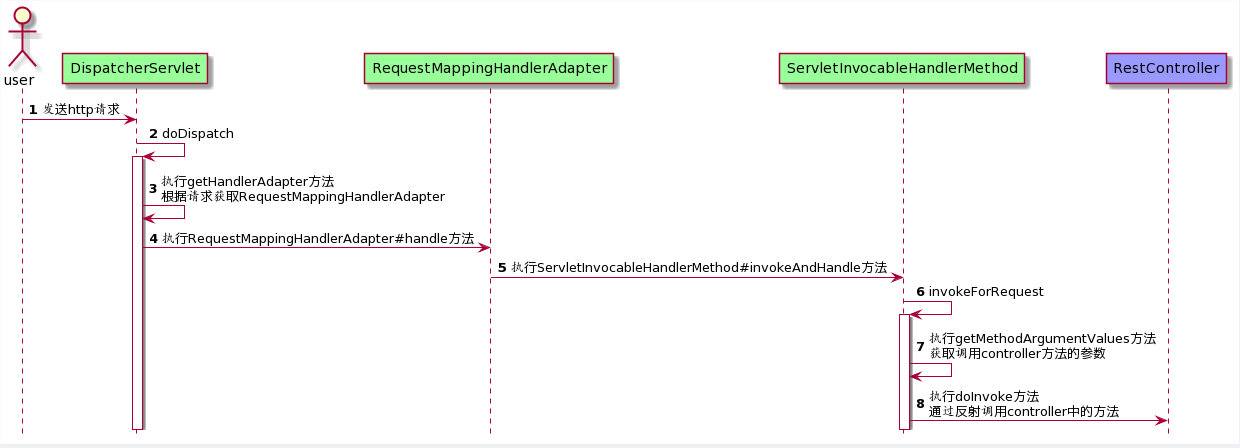The image size is (1240, 448).
Task: Select the ServletInvocableHandlerMethod#invokeAndHandle message label
Action: (x=699, y=268)
